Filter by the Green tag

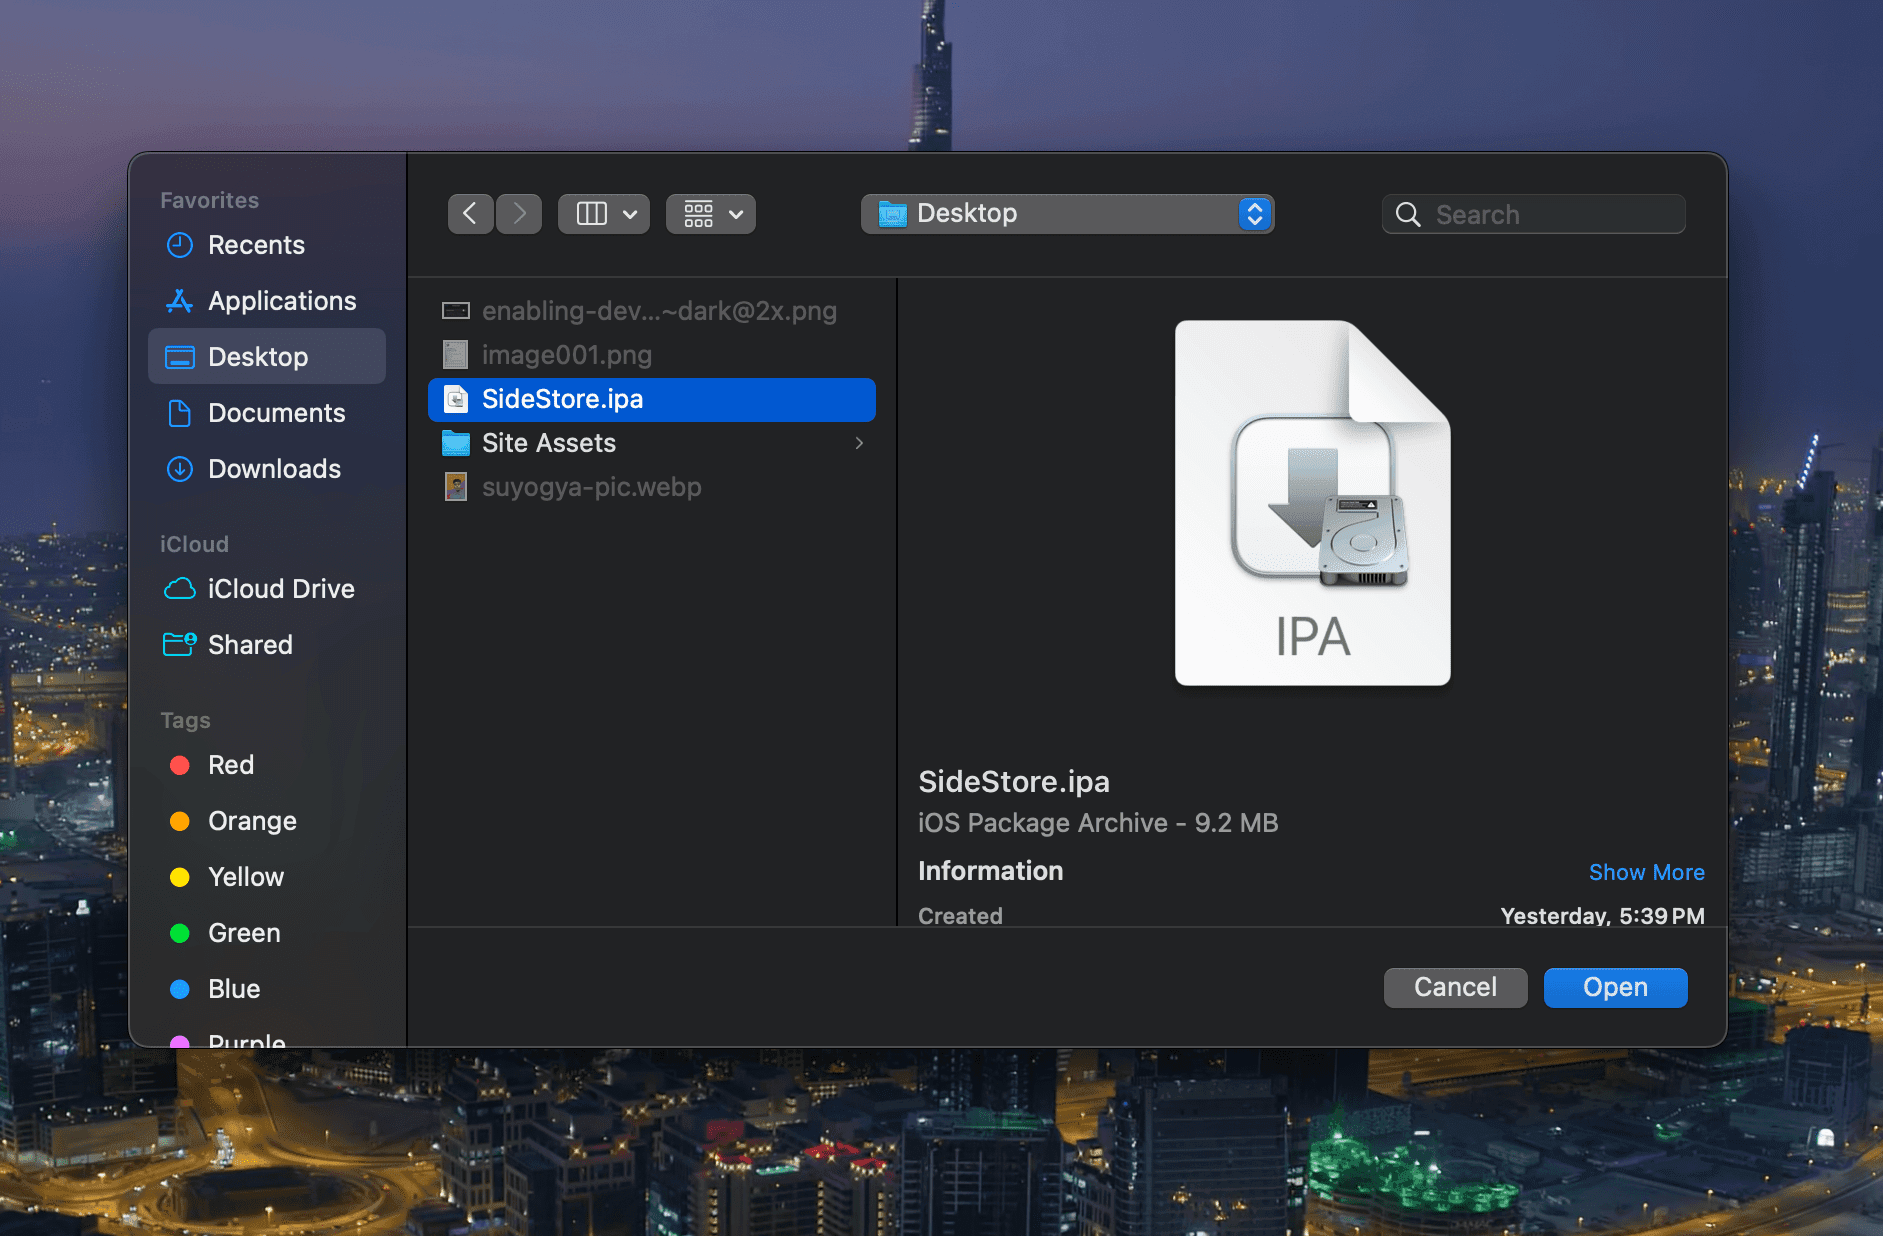pos(243,932)
